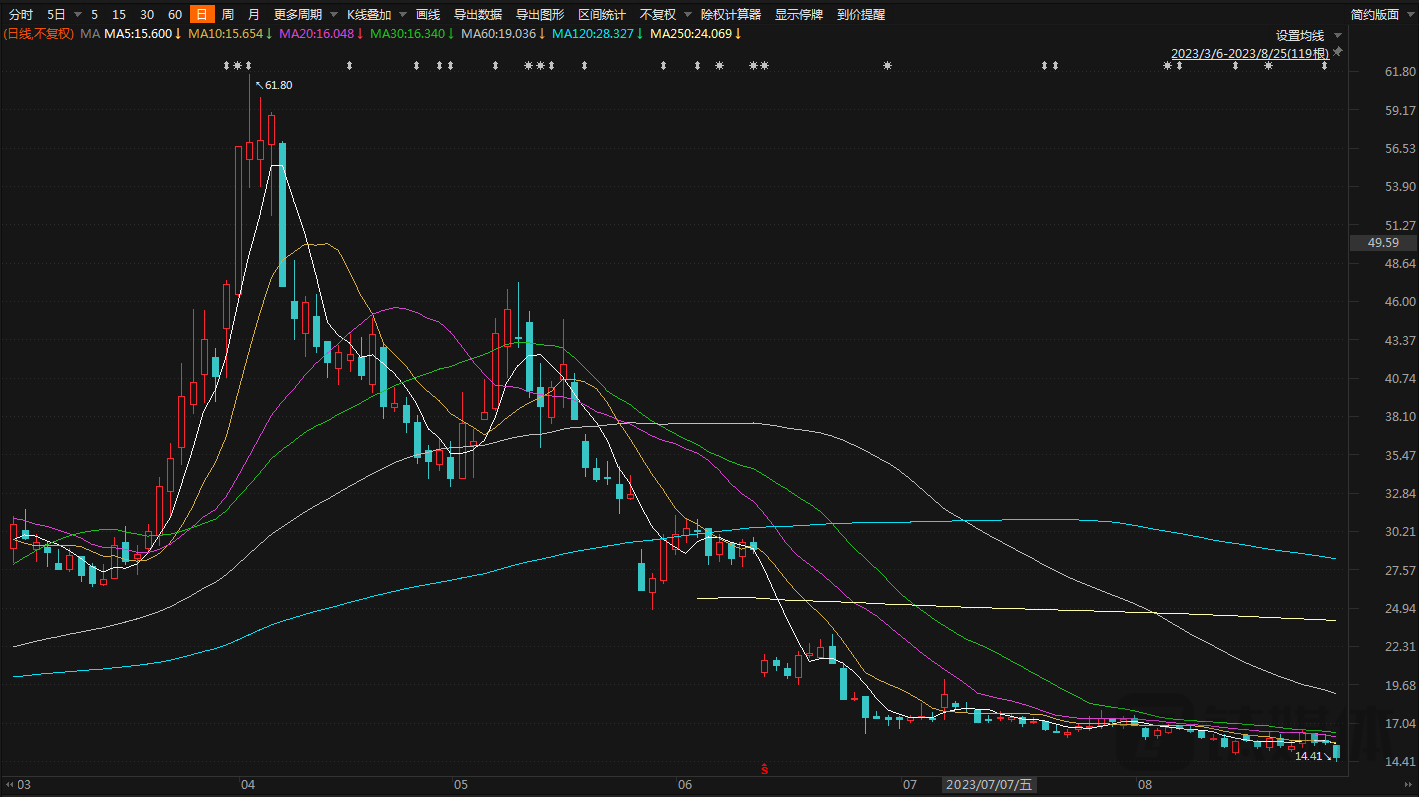Click the 导出数据 button
1419x797 pixels.
478,14
